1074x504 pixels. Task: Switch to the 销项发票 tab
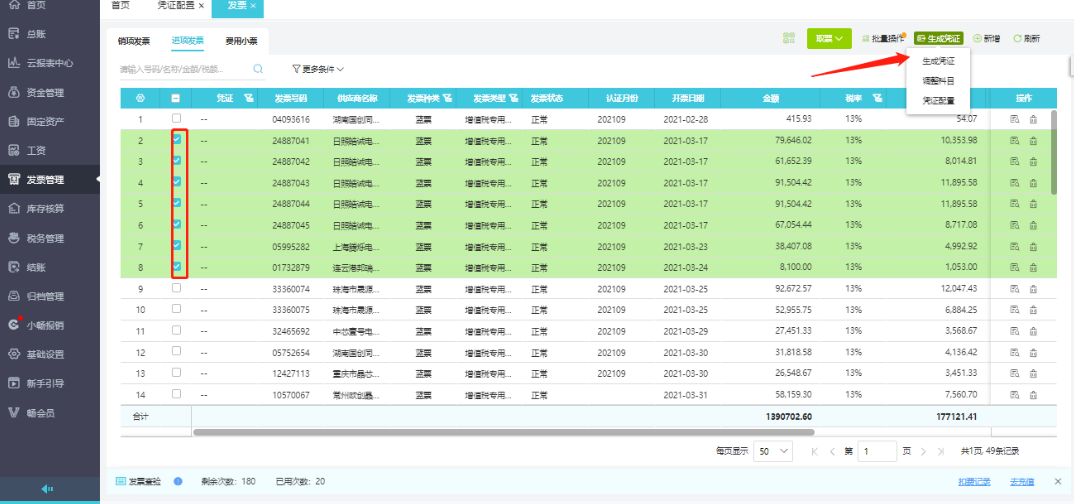pyautogui.click(x=134, y=41)
